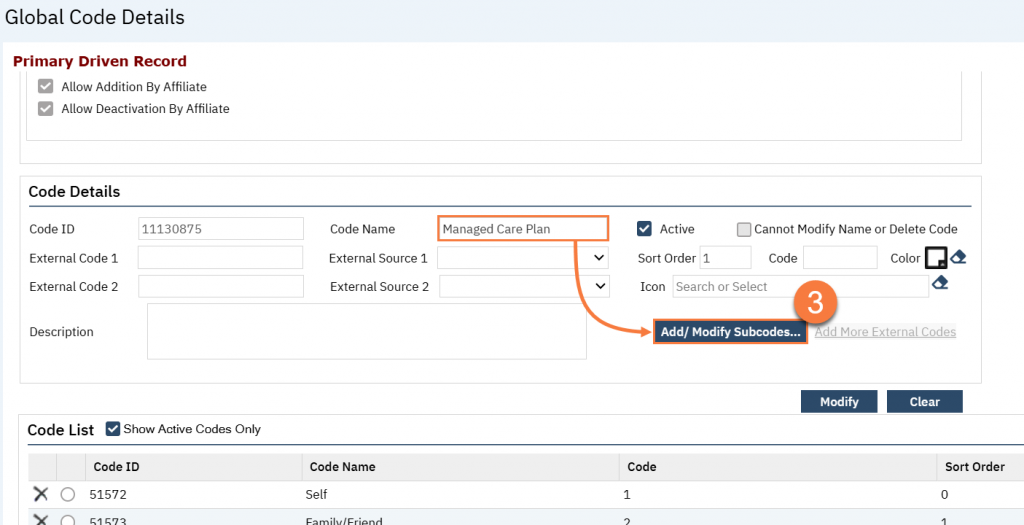
Task: Toggle Allow Deactivation By Affiliate checkbox
Action: [x=45, y=108]
